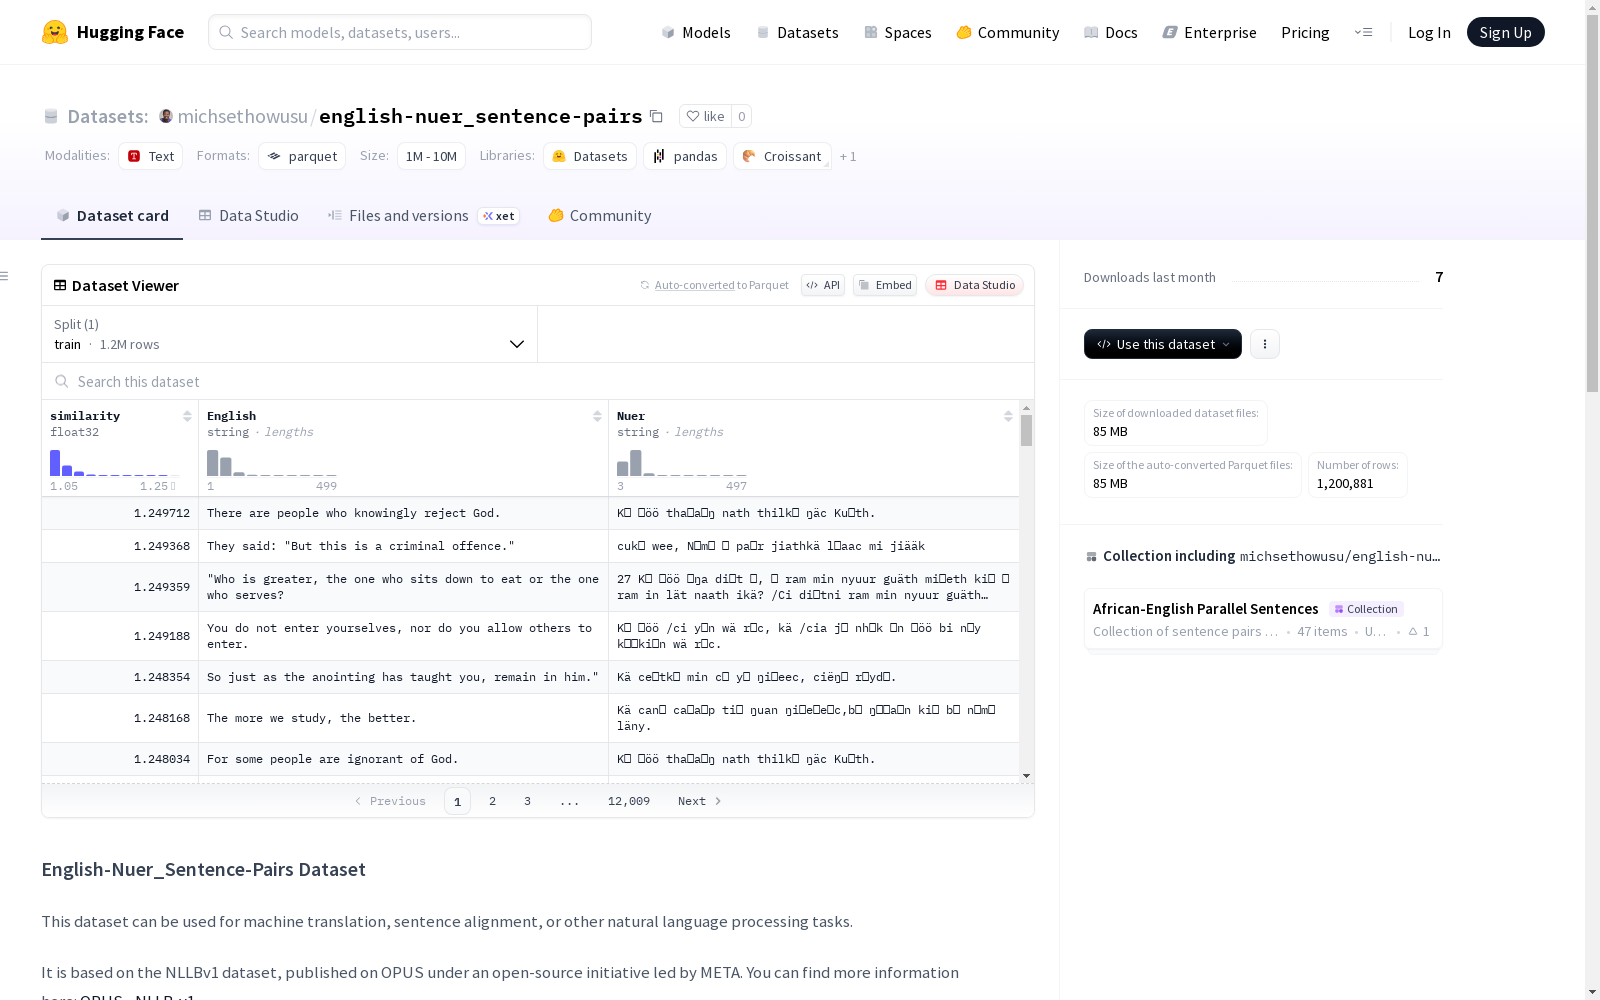Select the Croissant library tag
Viewport: 1600px width, 1000px height.
click(782, 156)
